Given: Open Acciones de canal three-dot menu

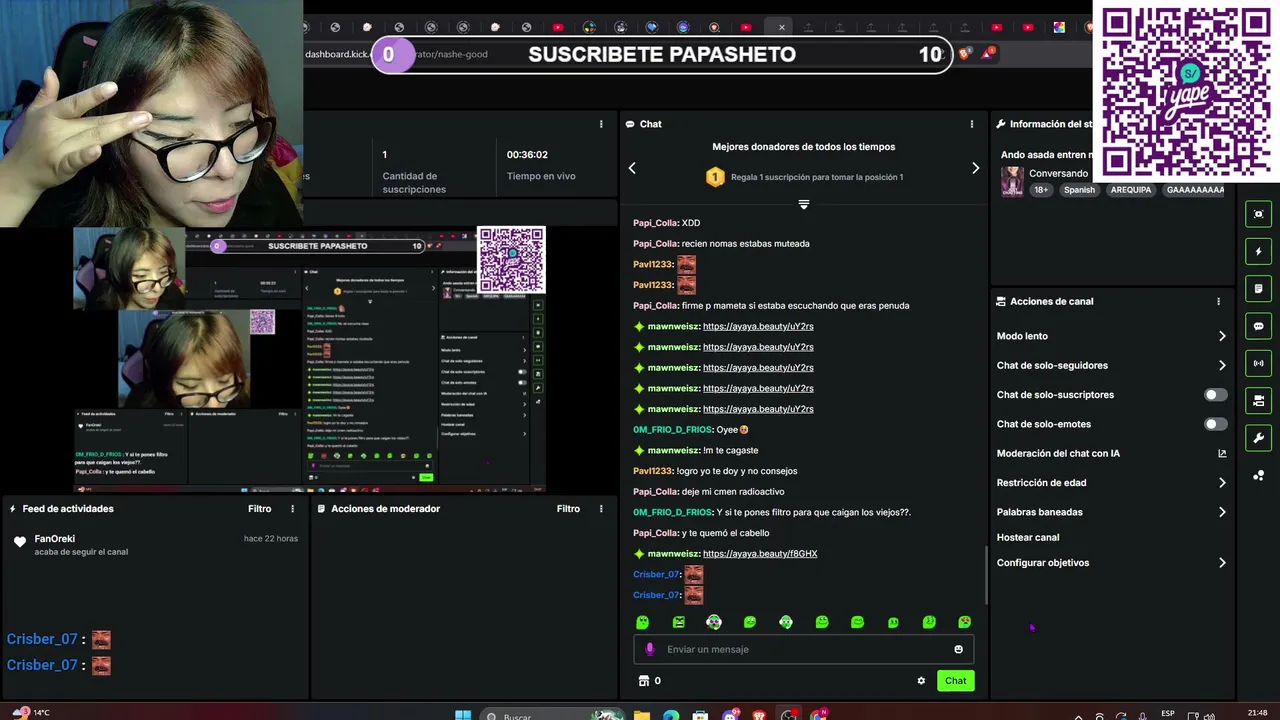Looking at the screenshot, I should pyautogui.click(x=1218, y=301).
